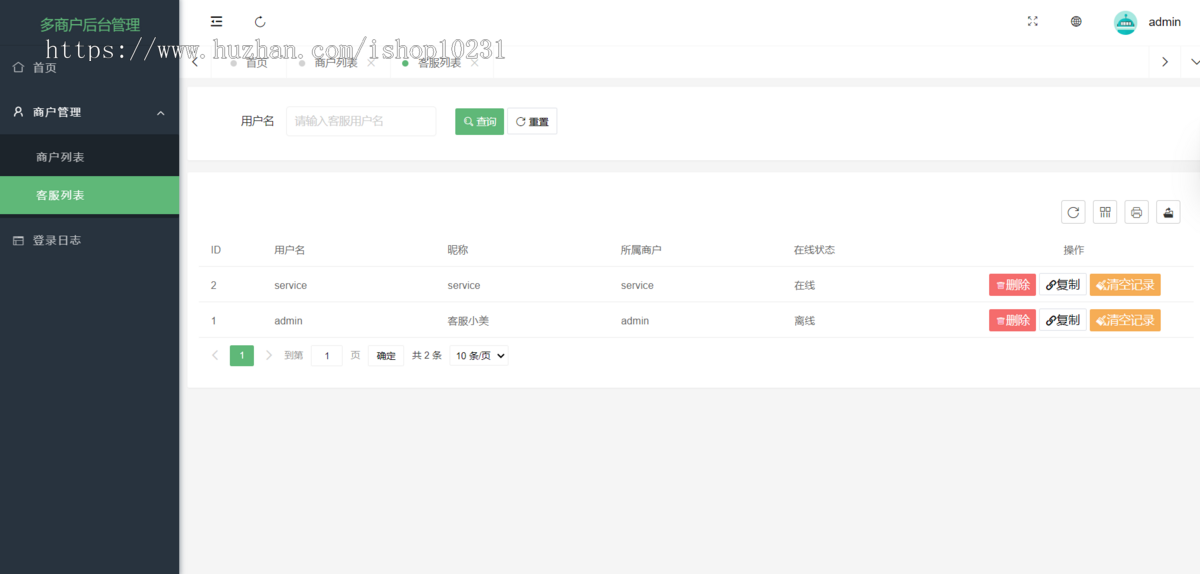Select the 客服列表 tab
The height and width of the screenshot is (574, 1200).
pyautogui.click(x=440, y=62)
